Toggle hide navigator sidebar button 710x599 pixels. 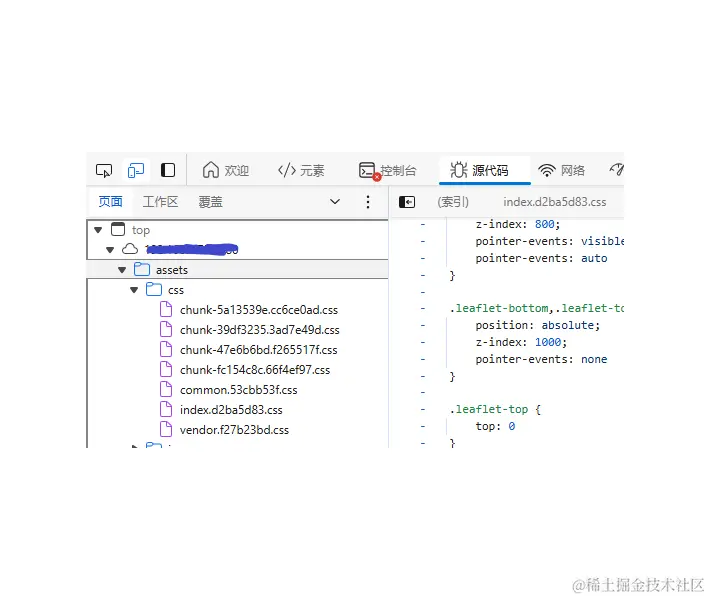point(407,202)
